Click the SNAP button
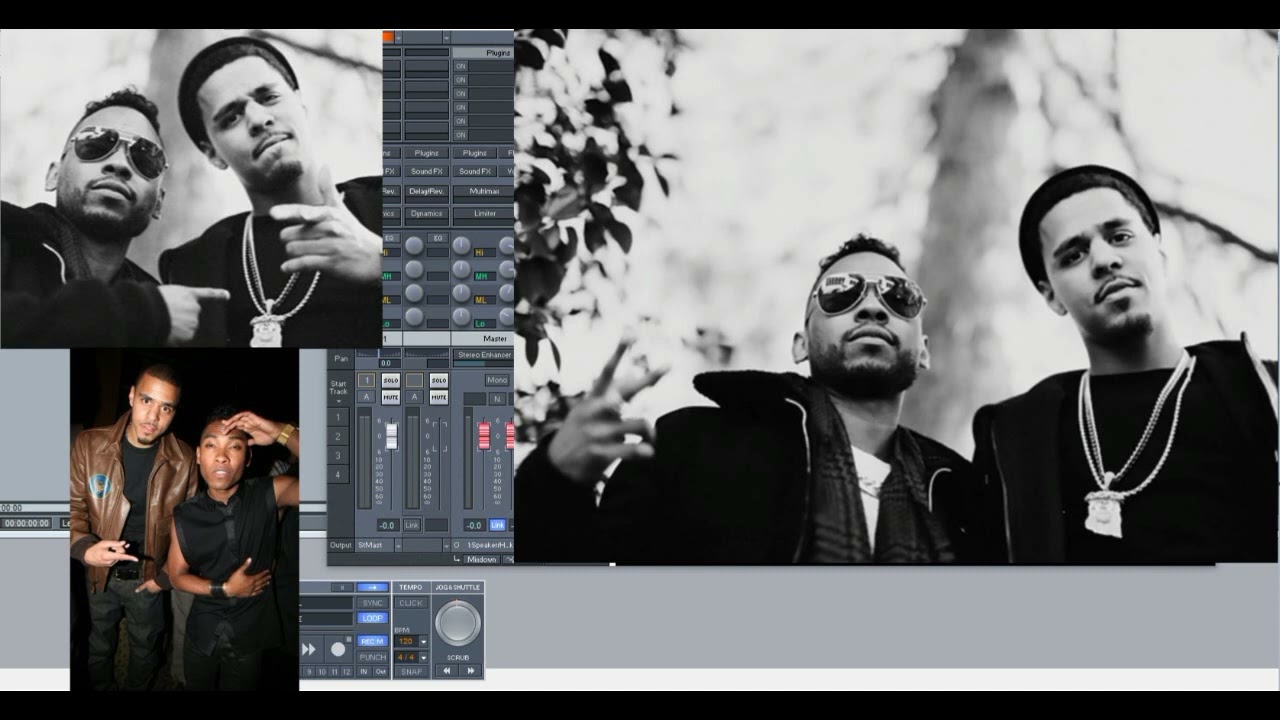 tap(411, 671)
